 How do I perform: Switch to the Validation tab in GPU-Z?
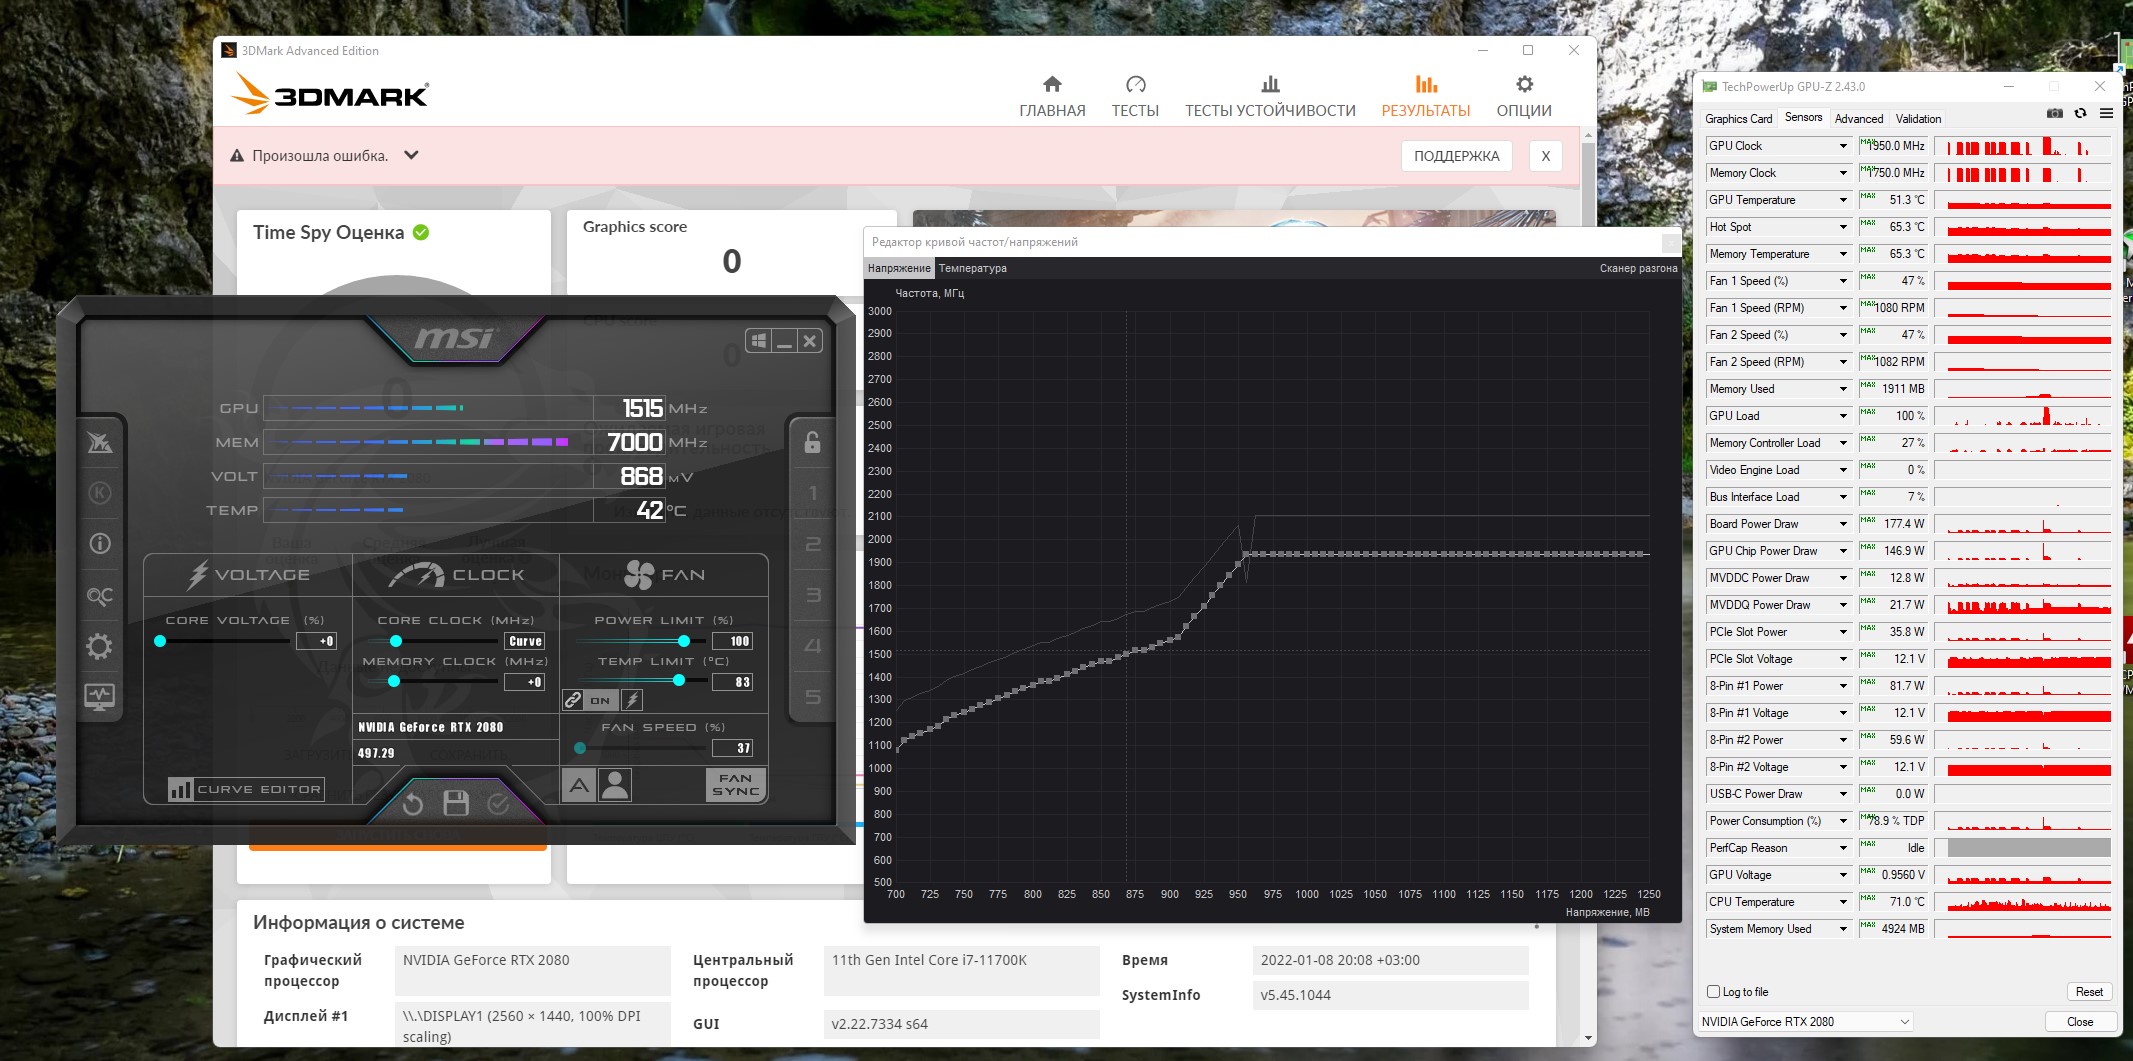tap(1919, 118)
